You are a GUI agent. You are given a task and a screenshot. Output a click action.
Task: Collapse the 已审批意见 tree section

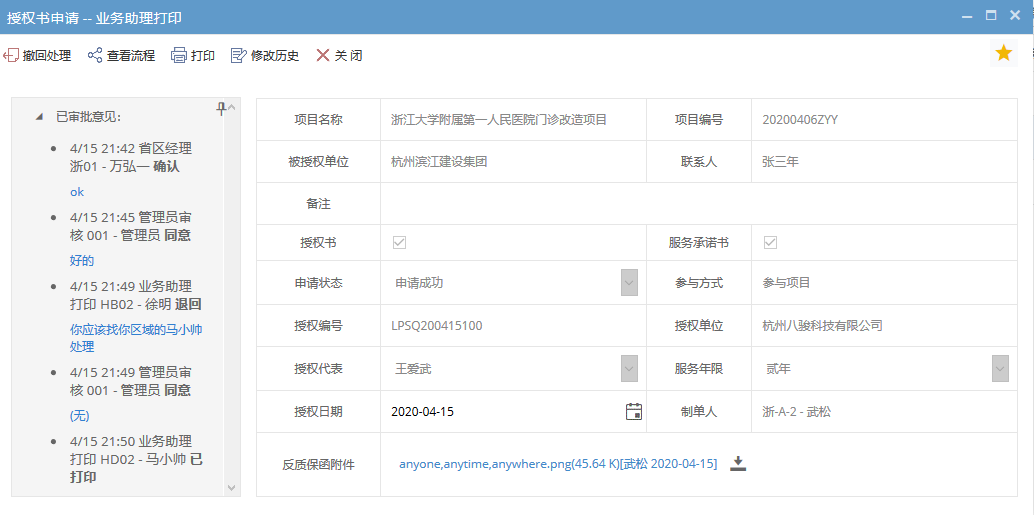39,117
